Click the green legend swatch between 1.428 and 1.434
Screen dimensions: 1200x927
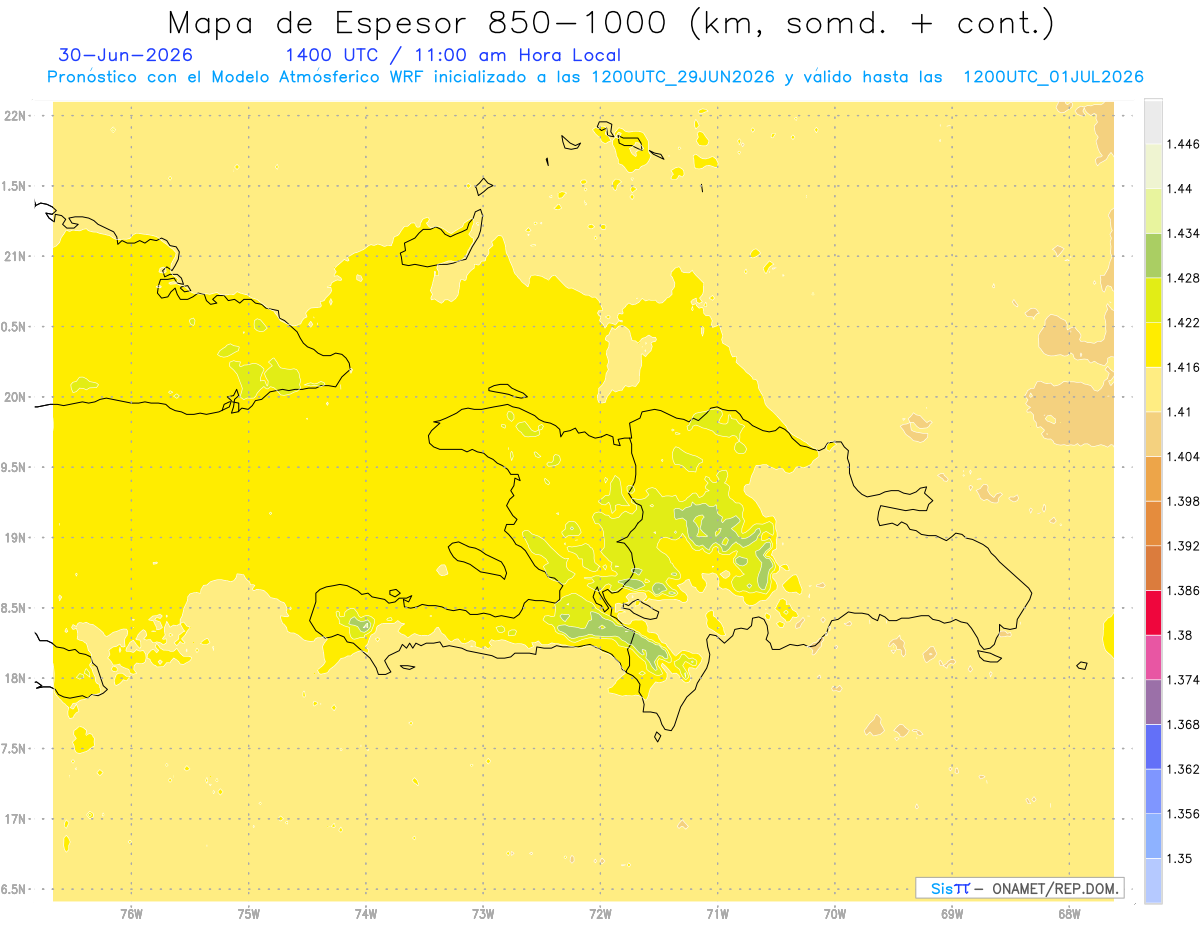pos(1153,255)
